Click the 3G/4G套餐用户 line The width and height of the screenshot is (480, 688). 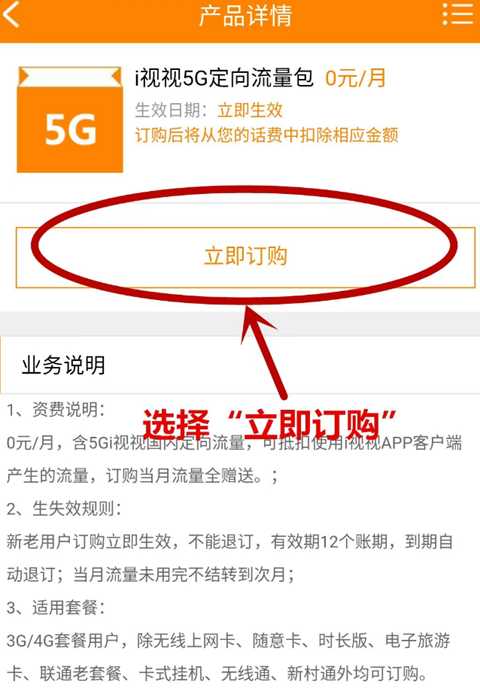point(228,641)
